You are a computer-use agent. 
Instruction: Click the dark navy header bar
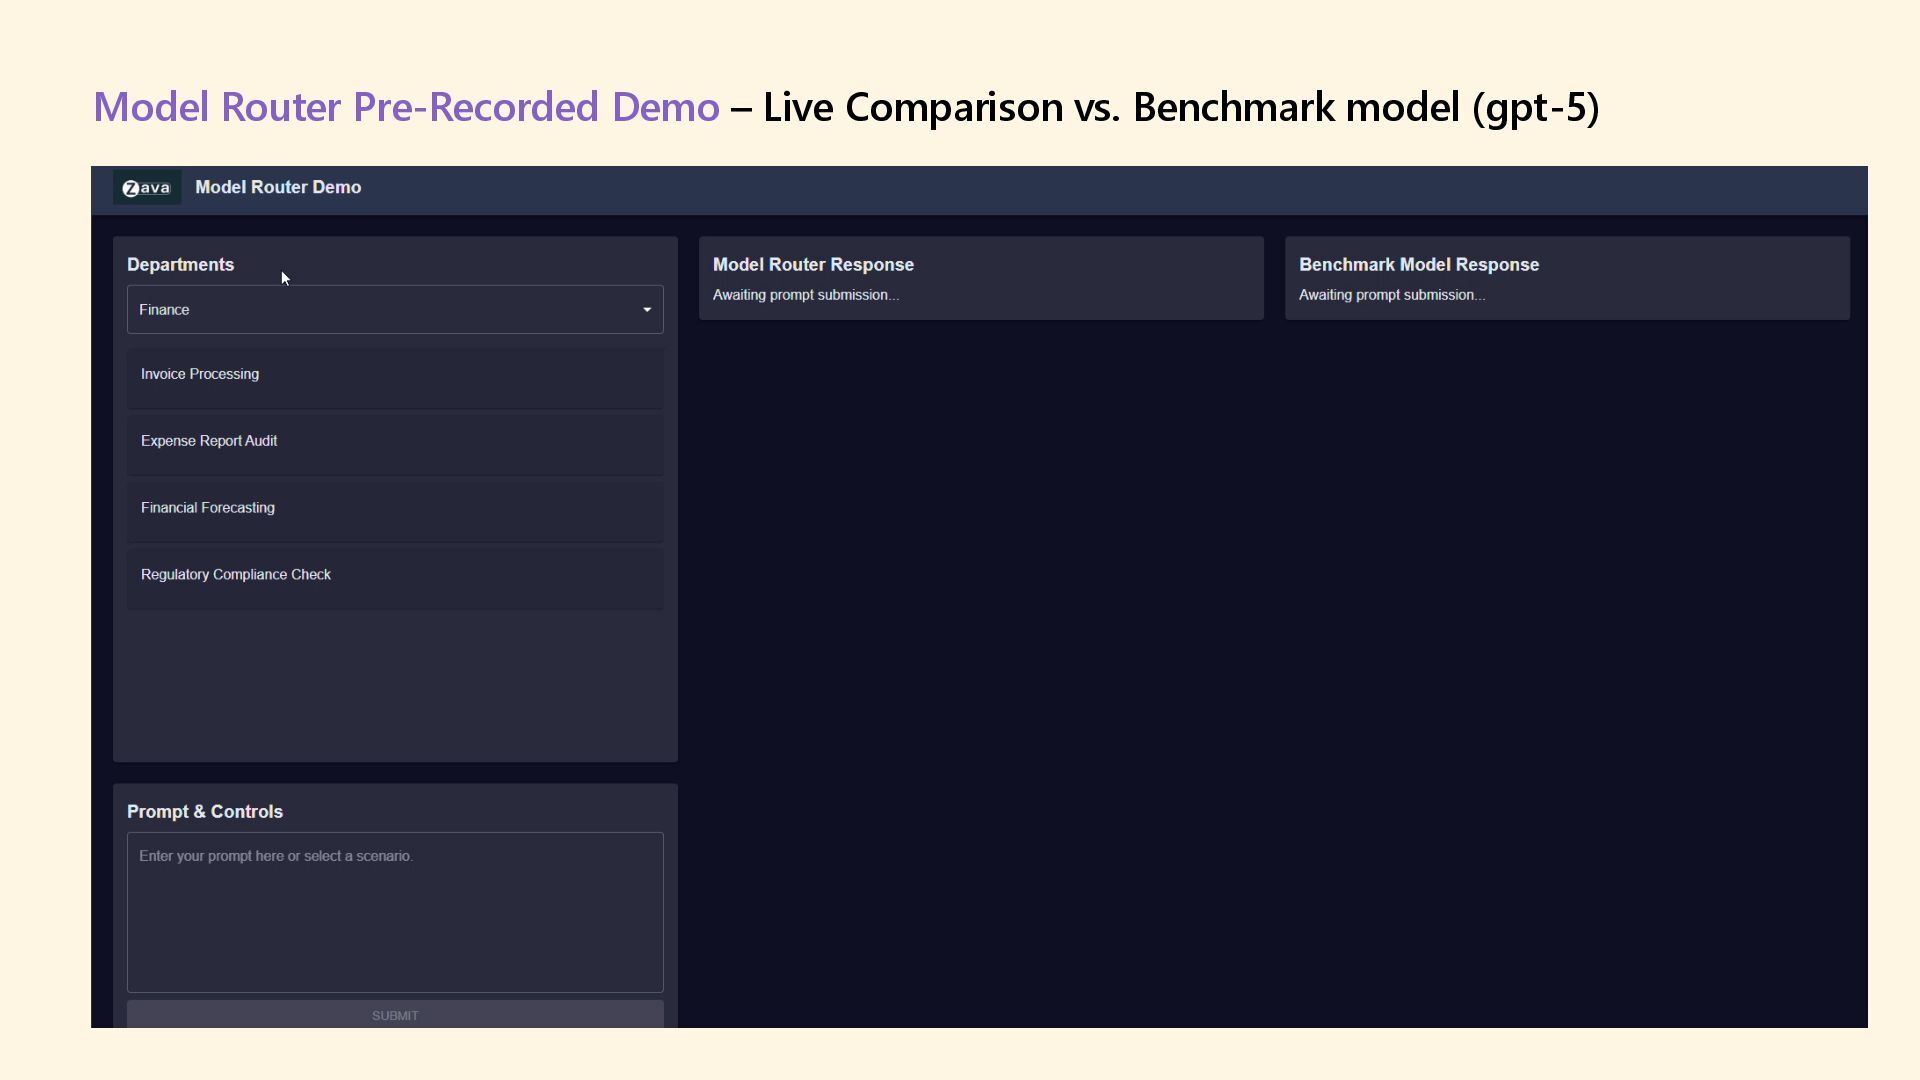[1100, 190]
